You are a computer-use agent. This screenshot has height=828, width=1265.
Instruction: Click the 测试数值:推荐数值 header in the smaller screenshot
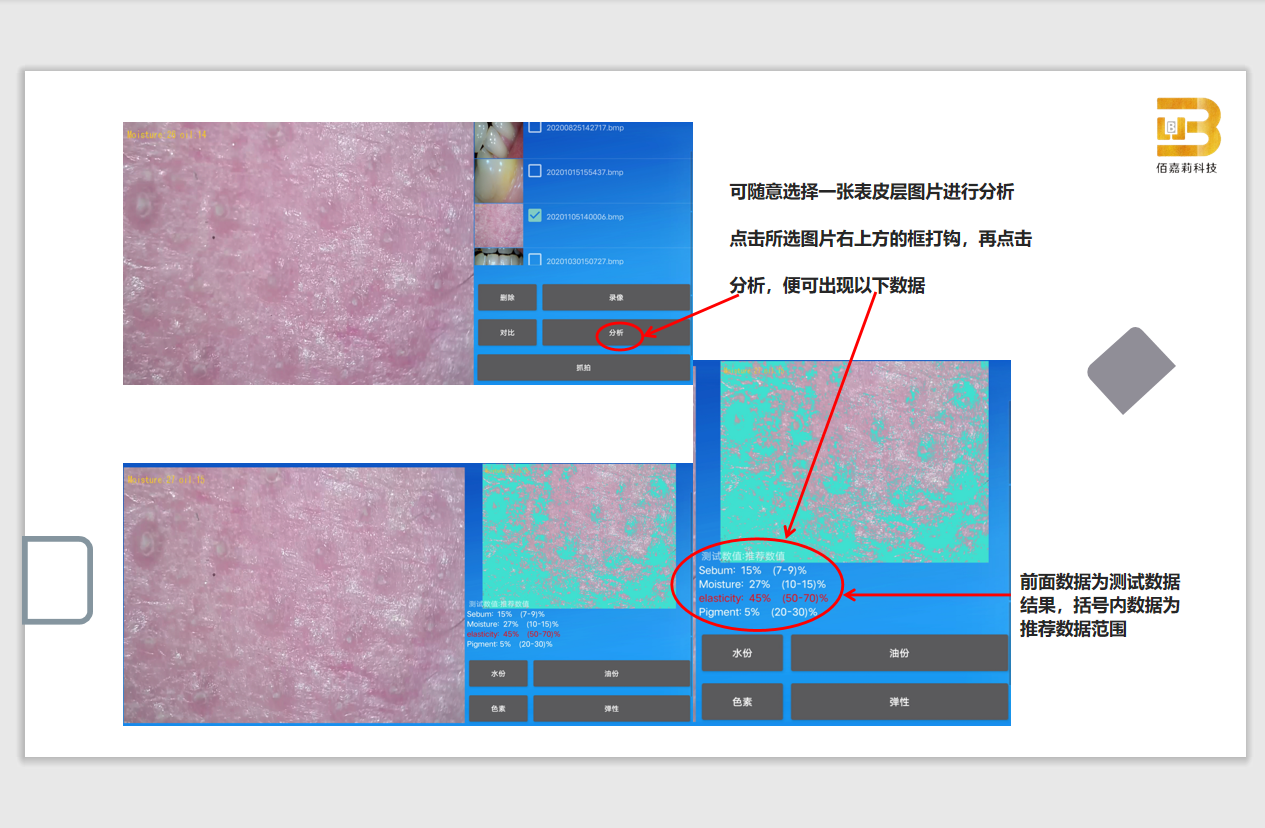click(x=498, y=604)
